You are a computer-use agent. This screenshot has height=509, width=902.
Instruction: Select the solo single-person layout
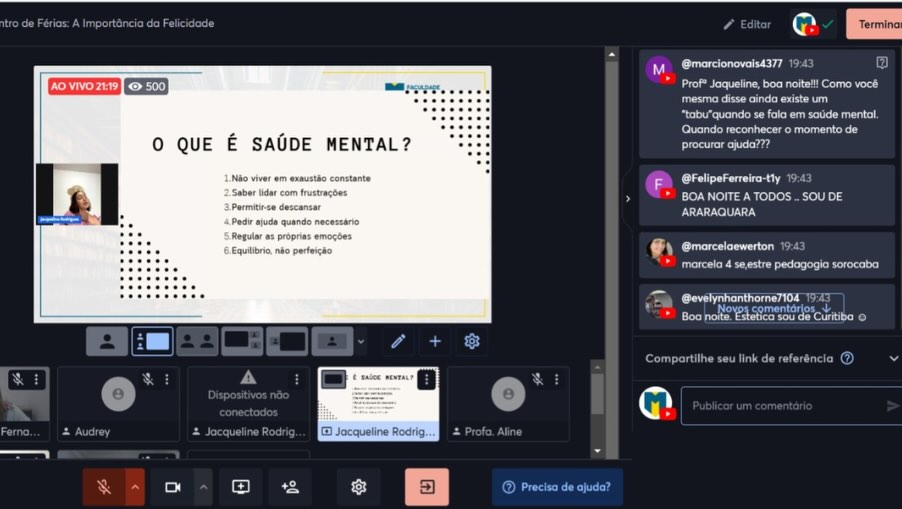(107, 341)
